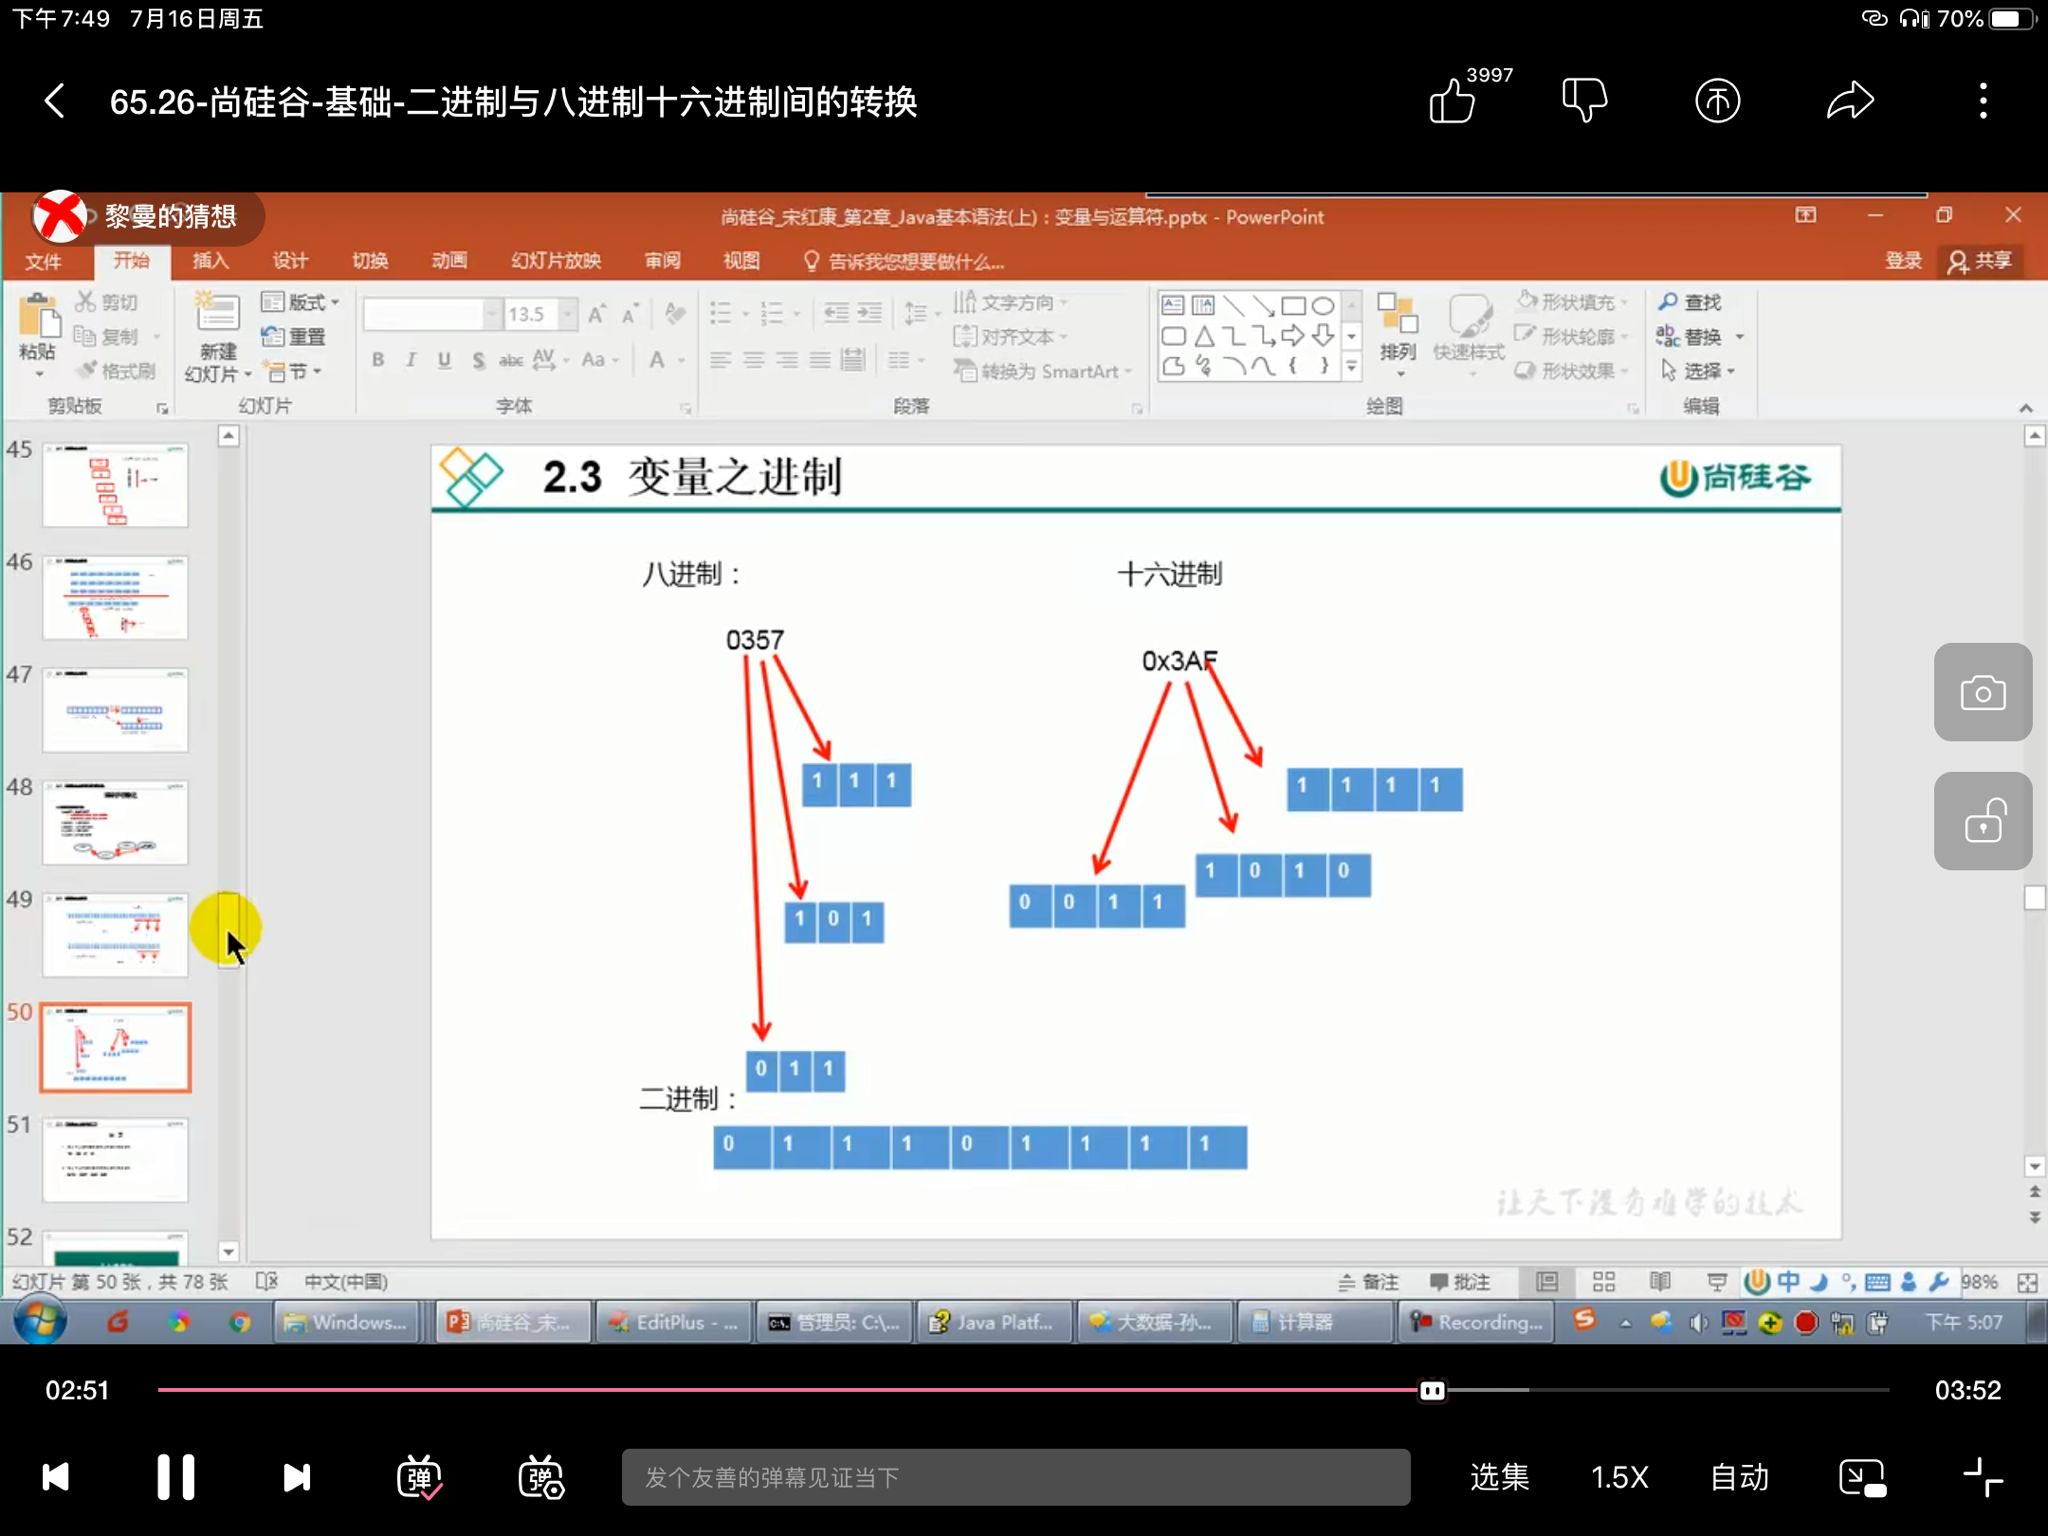Screen dimensions: 2048x1536
Task: Click the 幻灯片放映 (Slideshow) ribbon tab
Action: click(x=555, y=260)
